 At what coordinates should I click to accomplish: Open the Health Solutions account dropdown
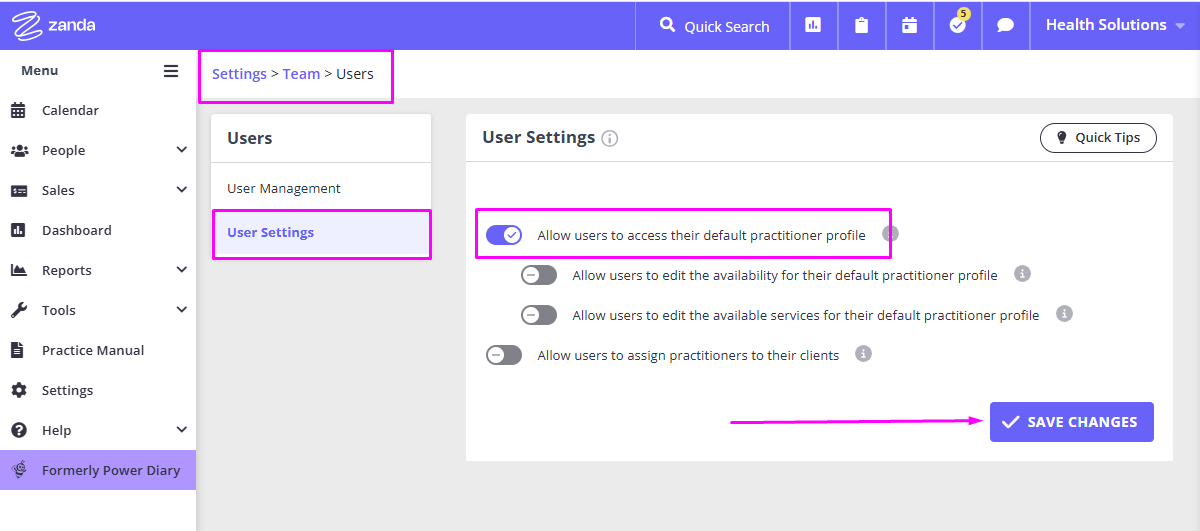[x=1114, y=25]
